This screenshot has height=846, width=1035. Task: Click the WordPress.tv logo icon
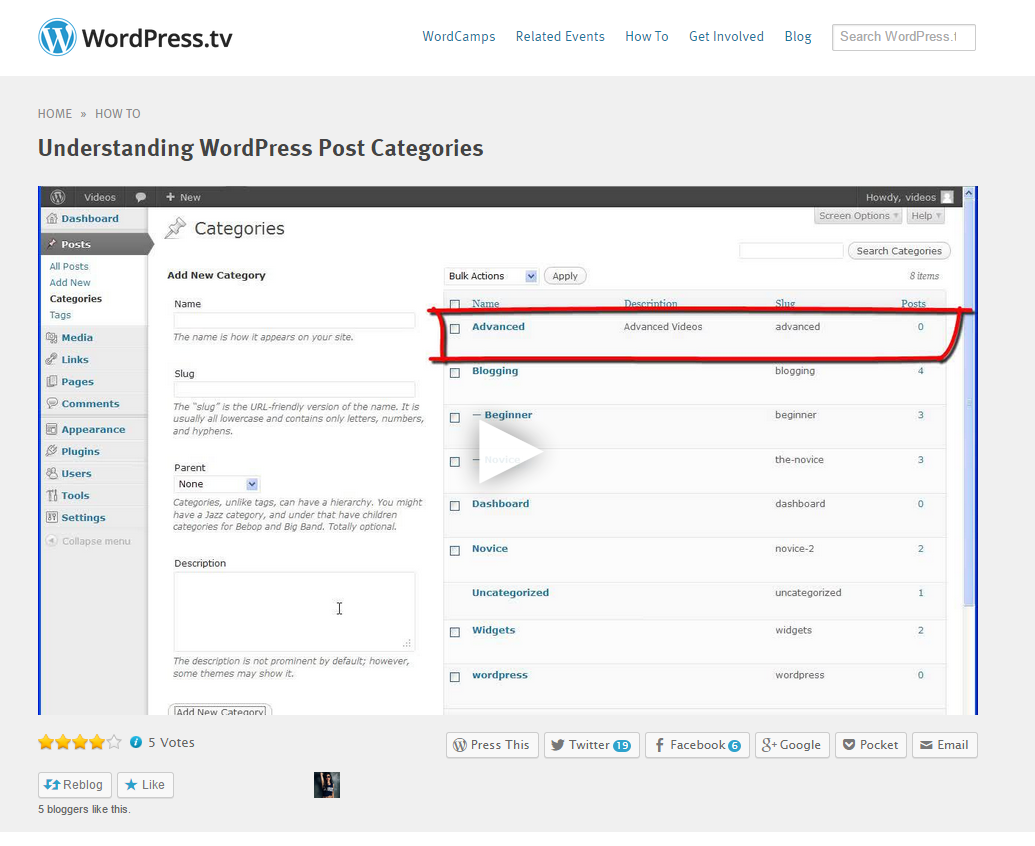pos(57,37)
